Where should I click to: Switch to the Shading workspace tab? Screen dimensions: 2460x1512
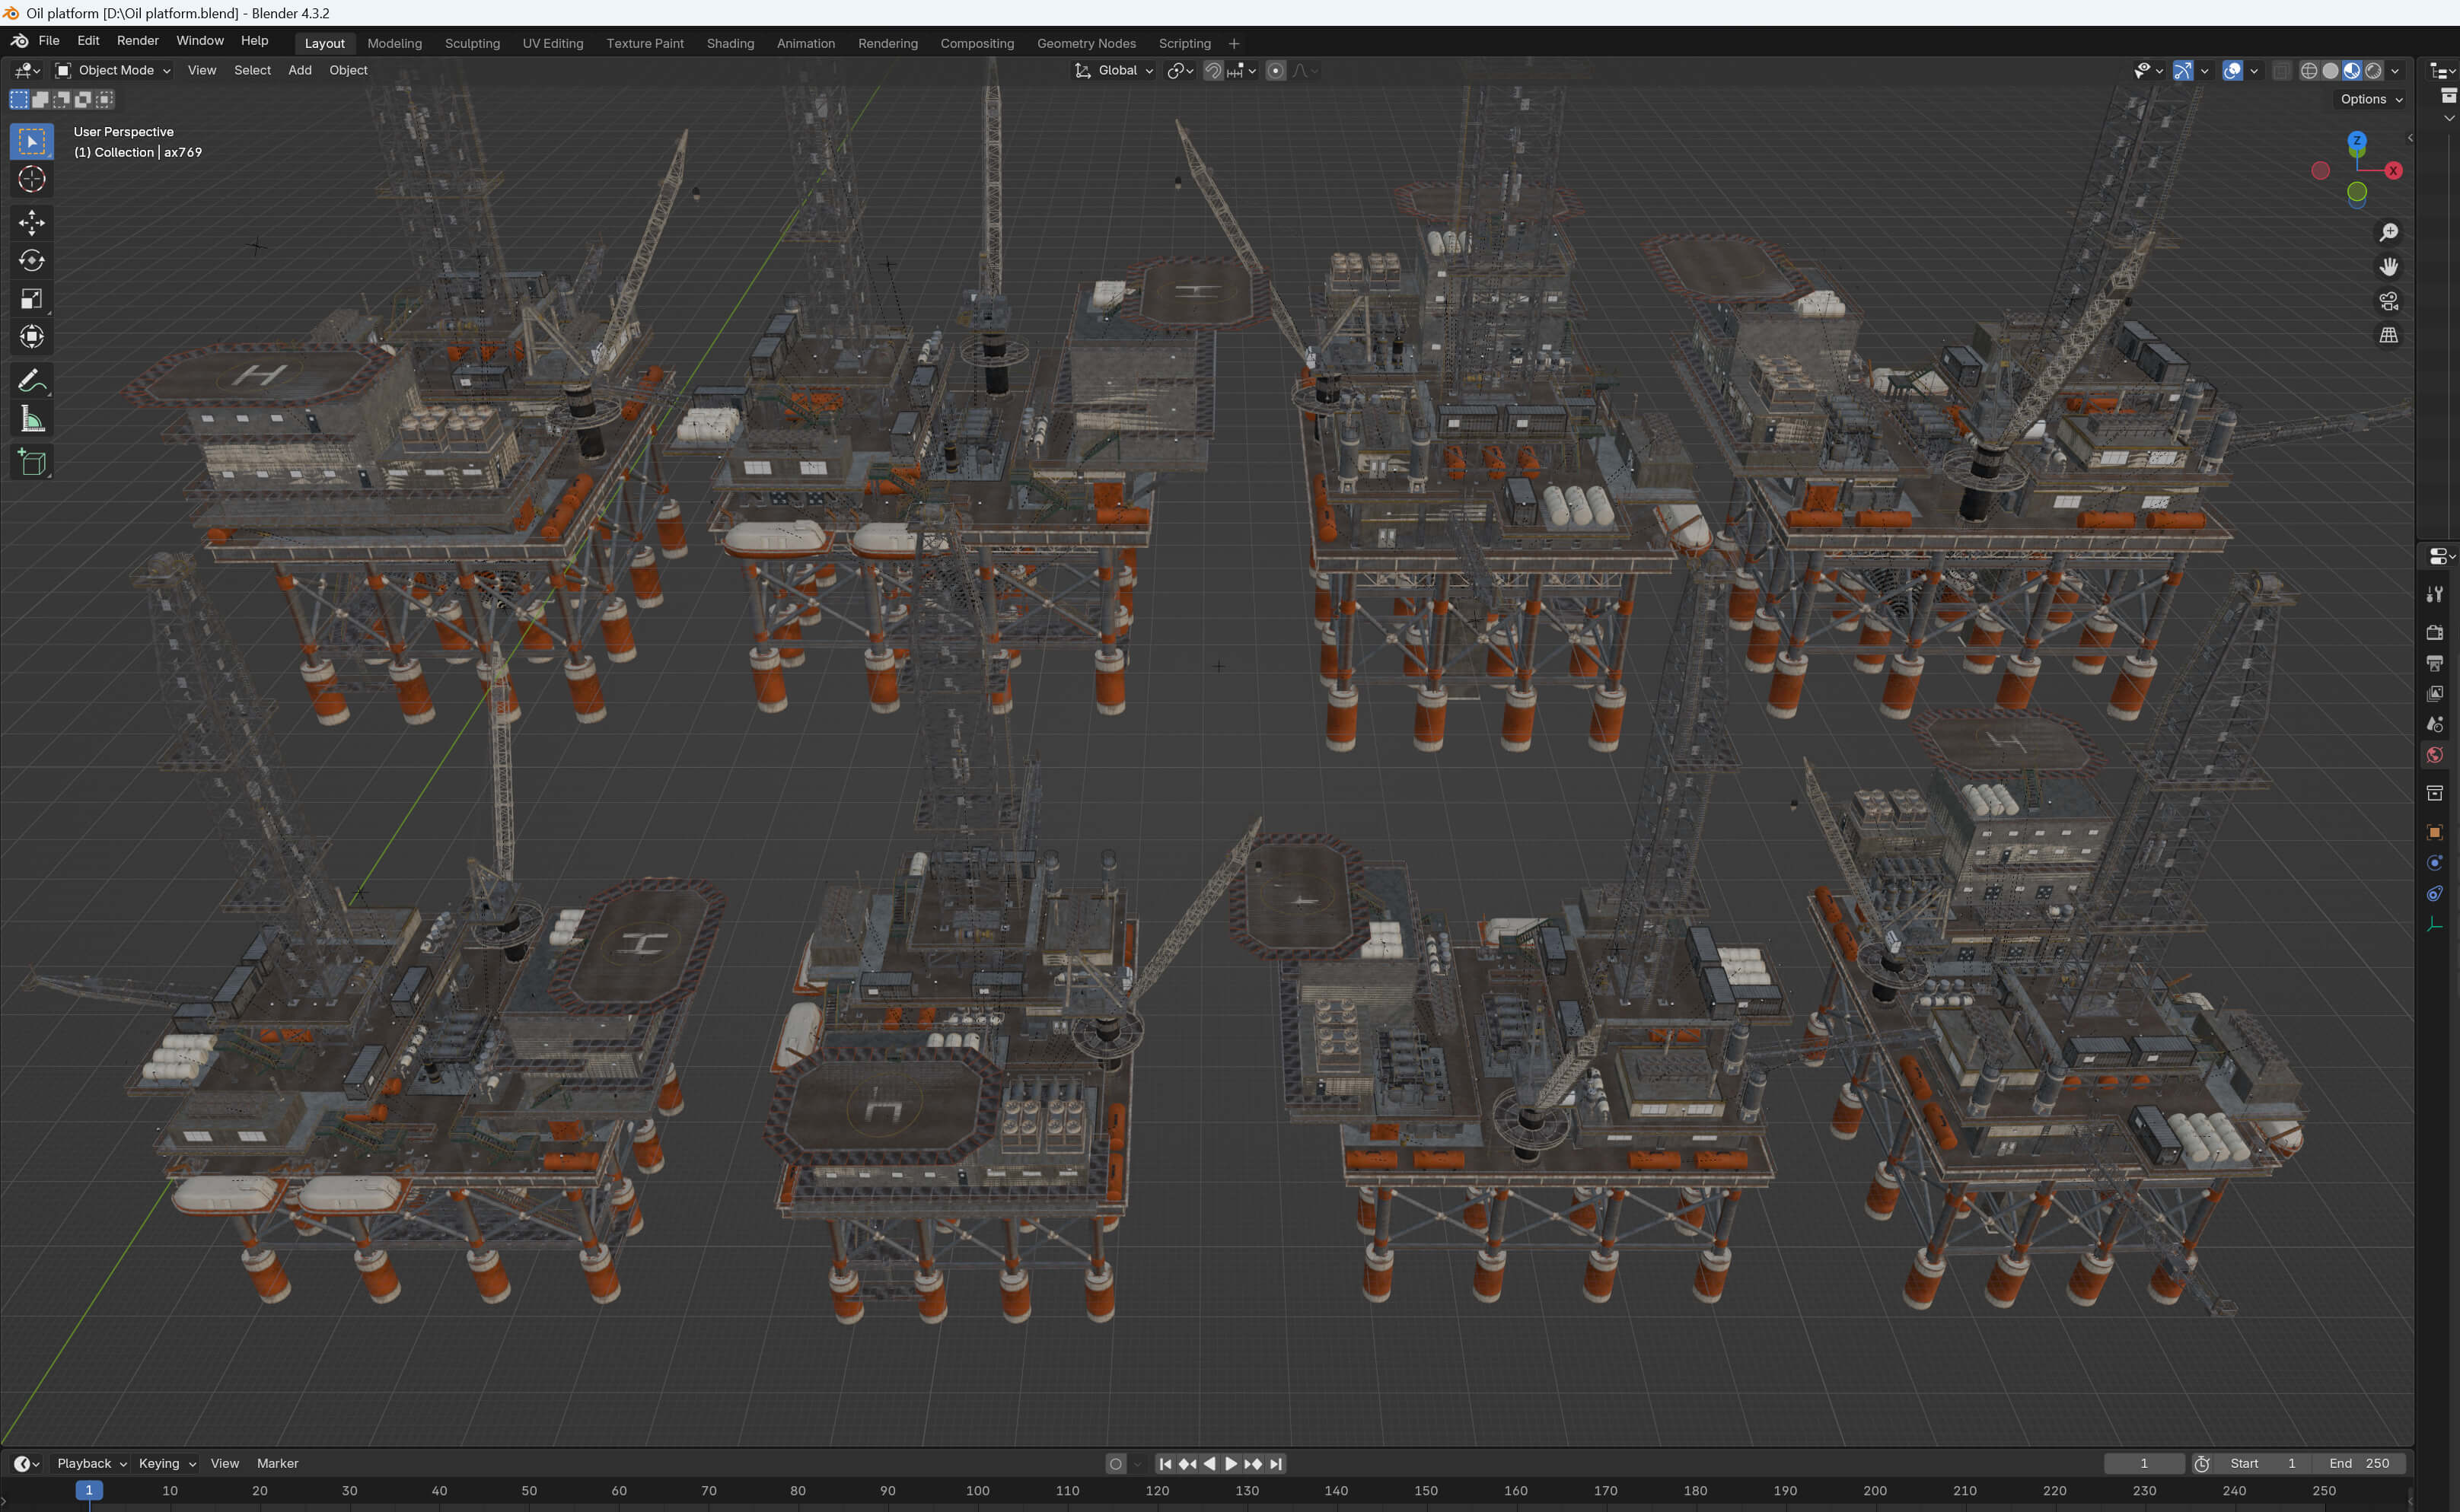pyautogui.click(x=730, y=43)
